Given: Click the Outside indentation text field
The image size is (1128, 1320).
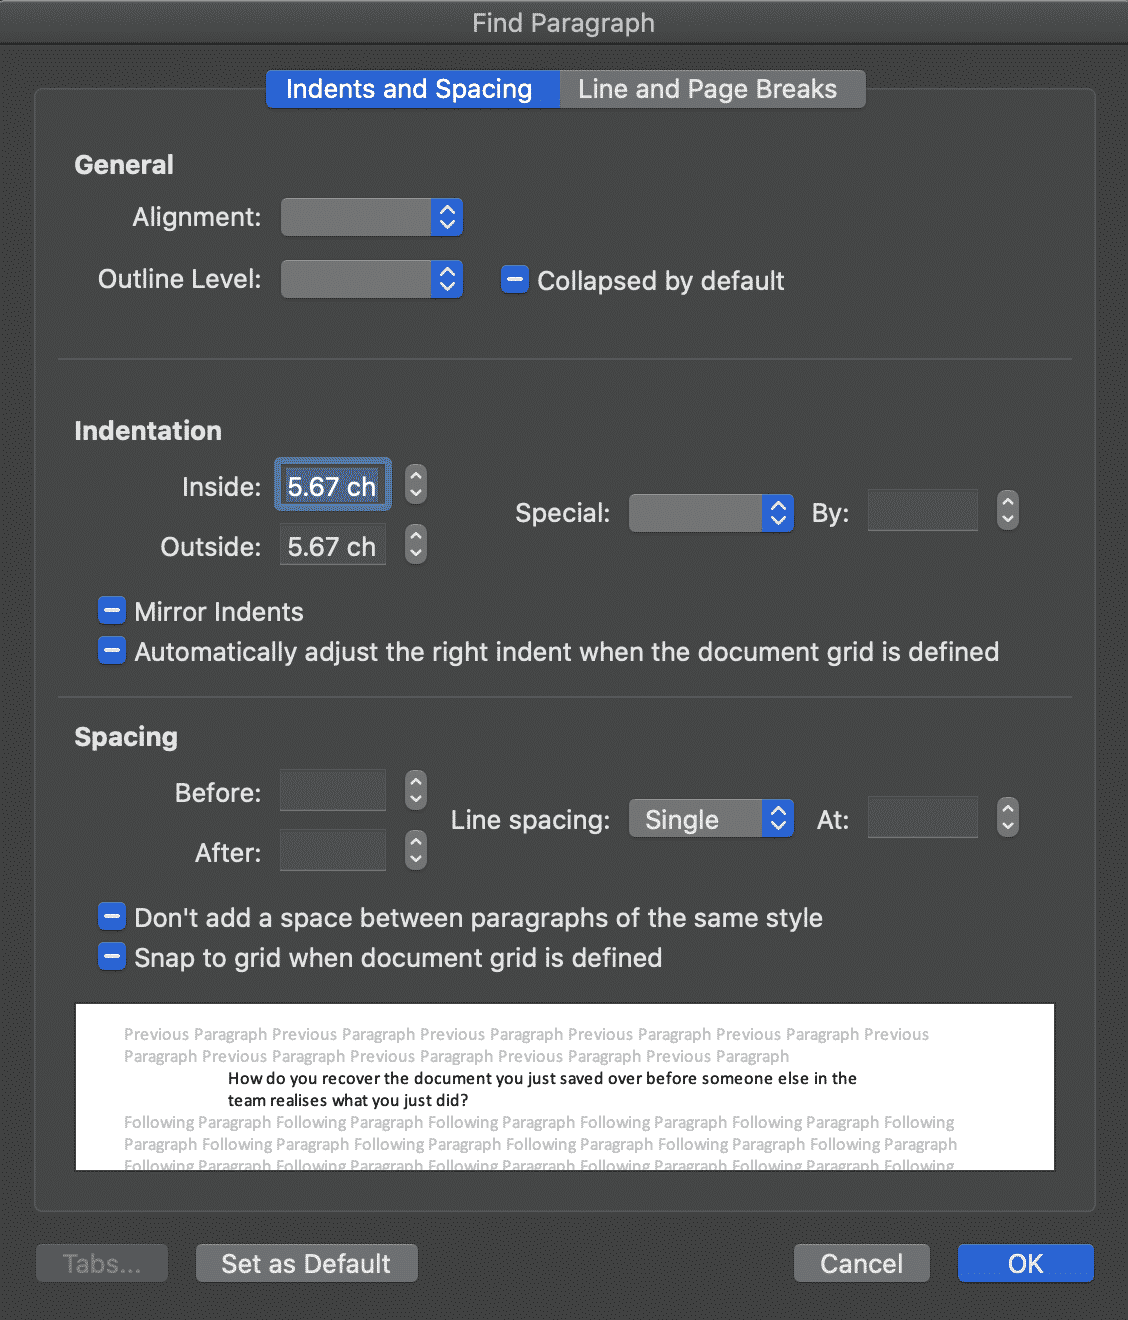Looking at the screenshot, I should 332,546.
